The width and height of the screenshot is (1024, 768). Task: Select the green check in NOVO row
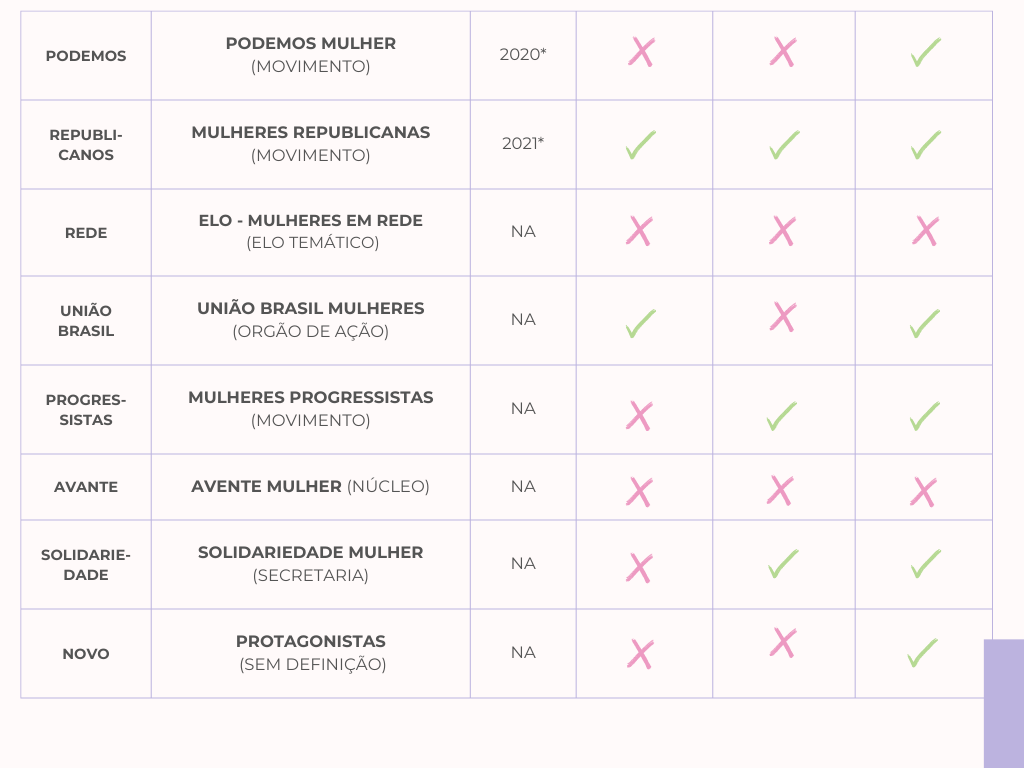point(922,653)
